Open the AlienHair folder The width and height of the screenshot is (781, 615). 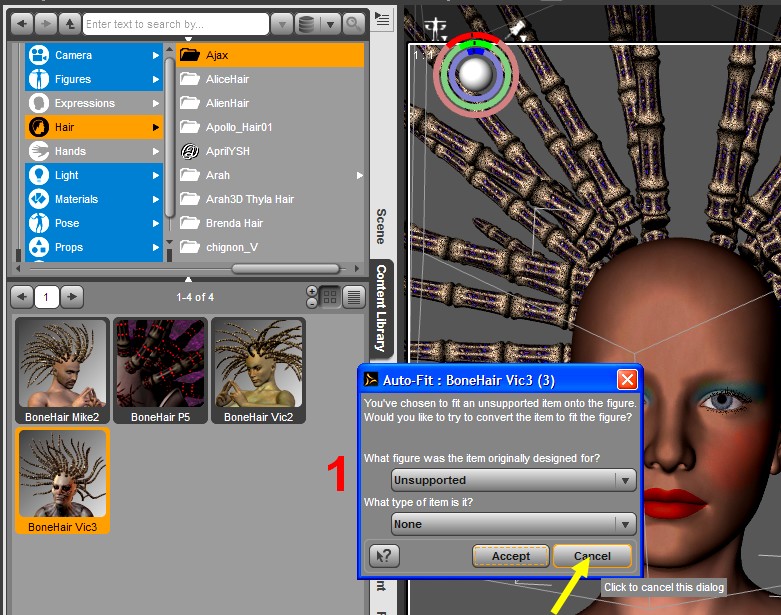pos(270,103)
